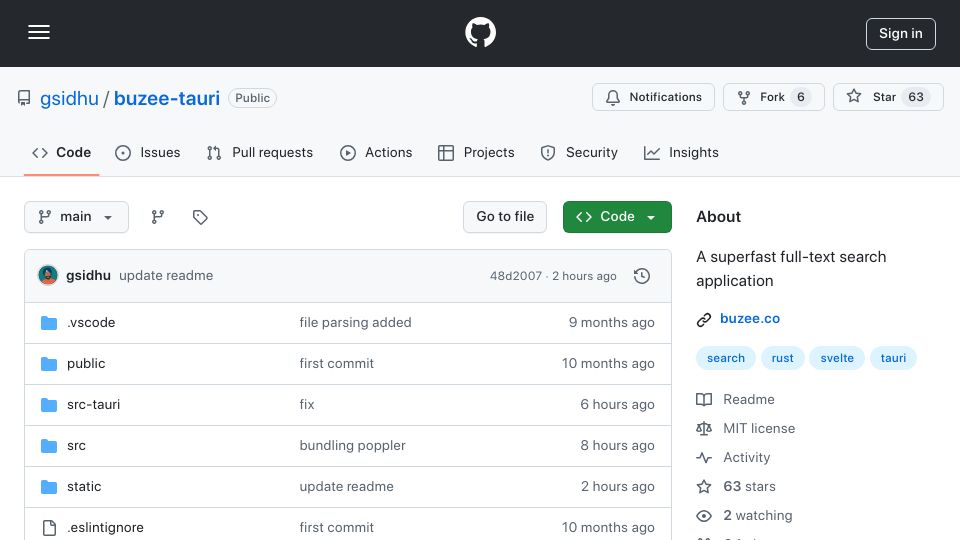Screen dimensions: 960x540
Task: Open the 63 stars link
Action: 736,487
